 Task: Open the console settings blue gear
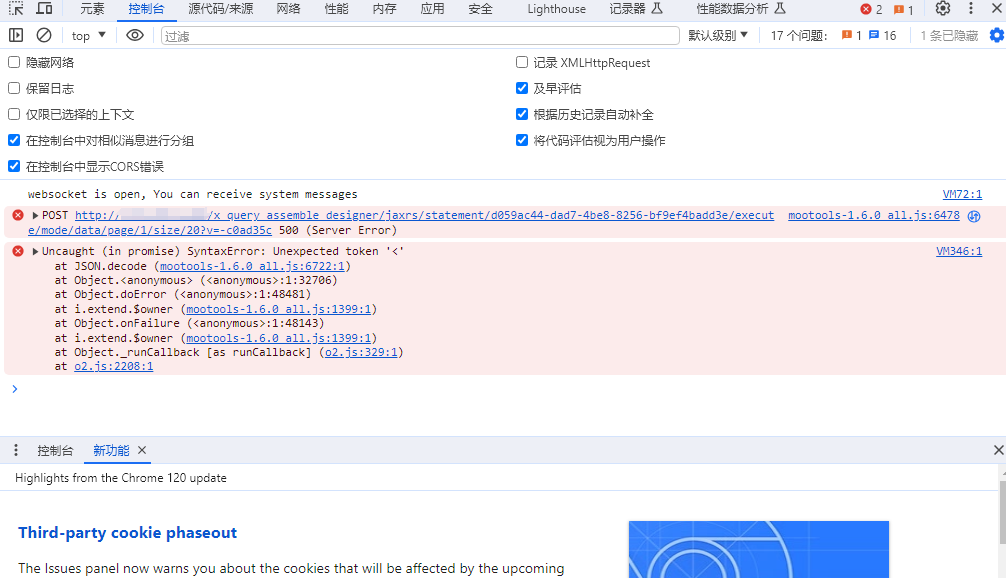(x=996, y=35)
